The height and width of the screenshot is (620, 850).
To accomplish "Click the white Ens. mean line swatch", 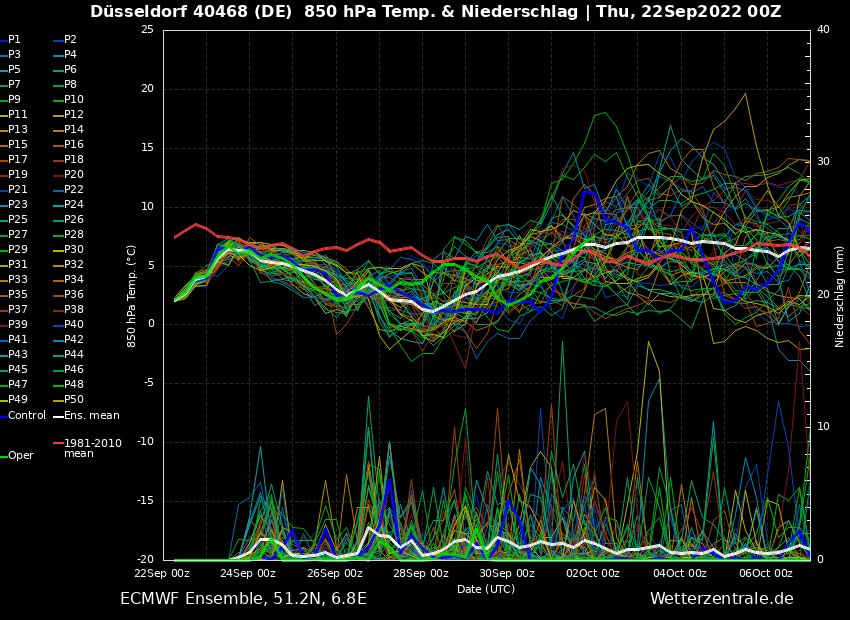I will coord(58,416).
